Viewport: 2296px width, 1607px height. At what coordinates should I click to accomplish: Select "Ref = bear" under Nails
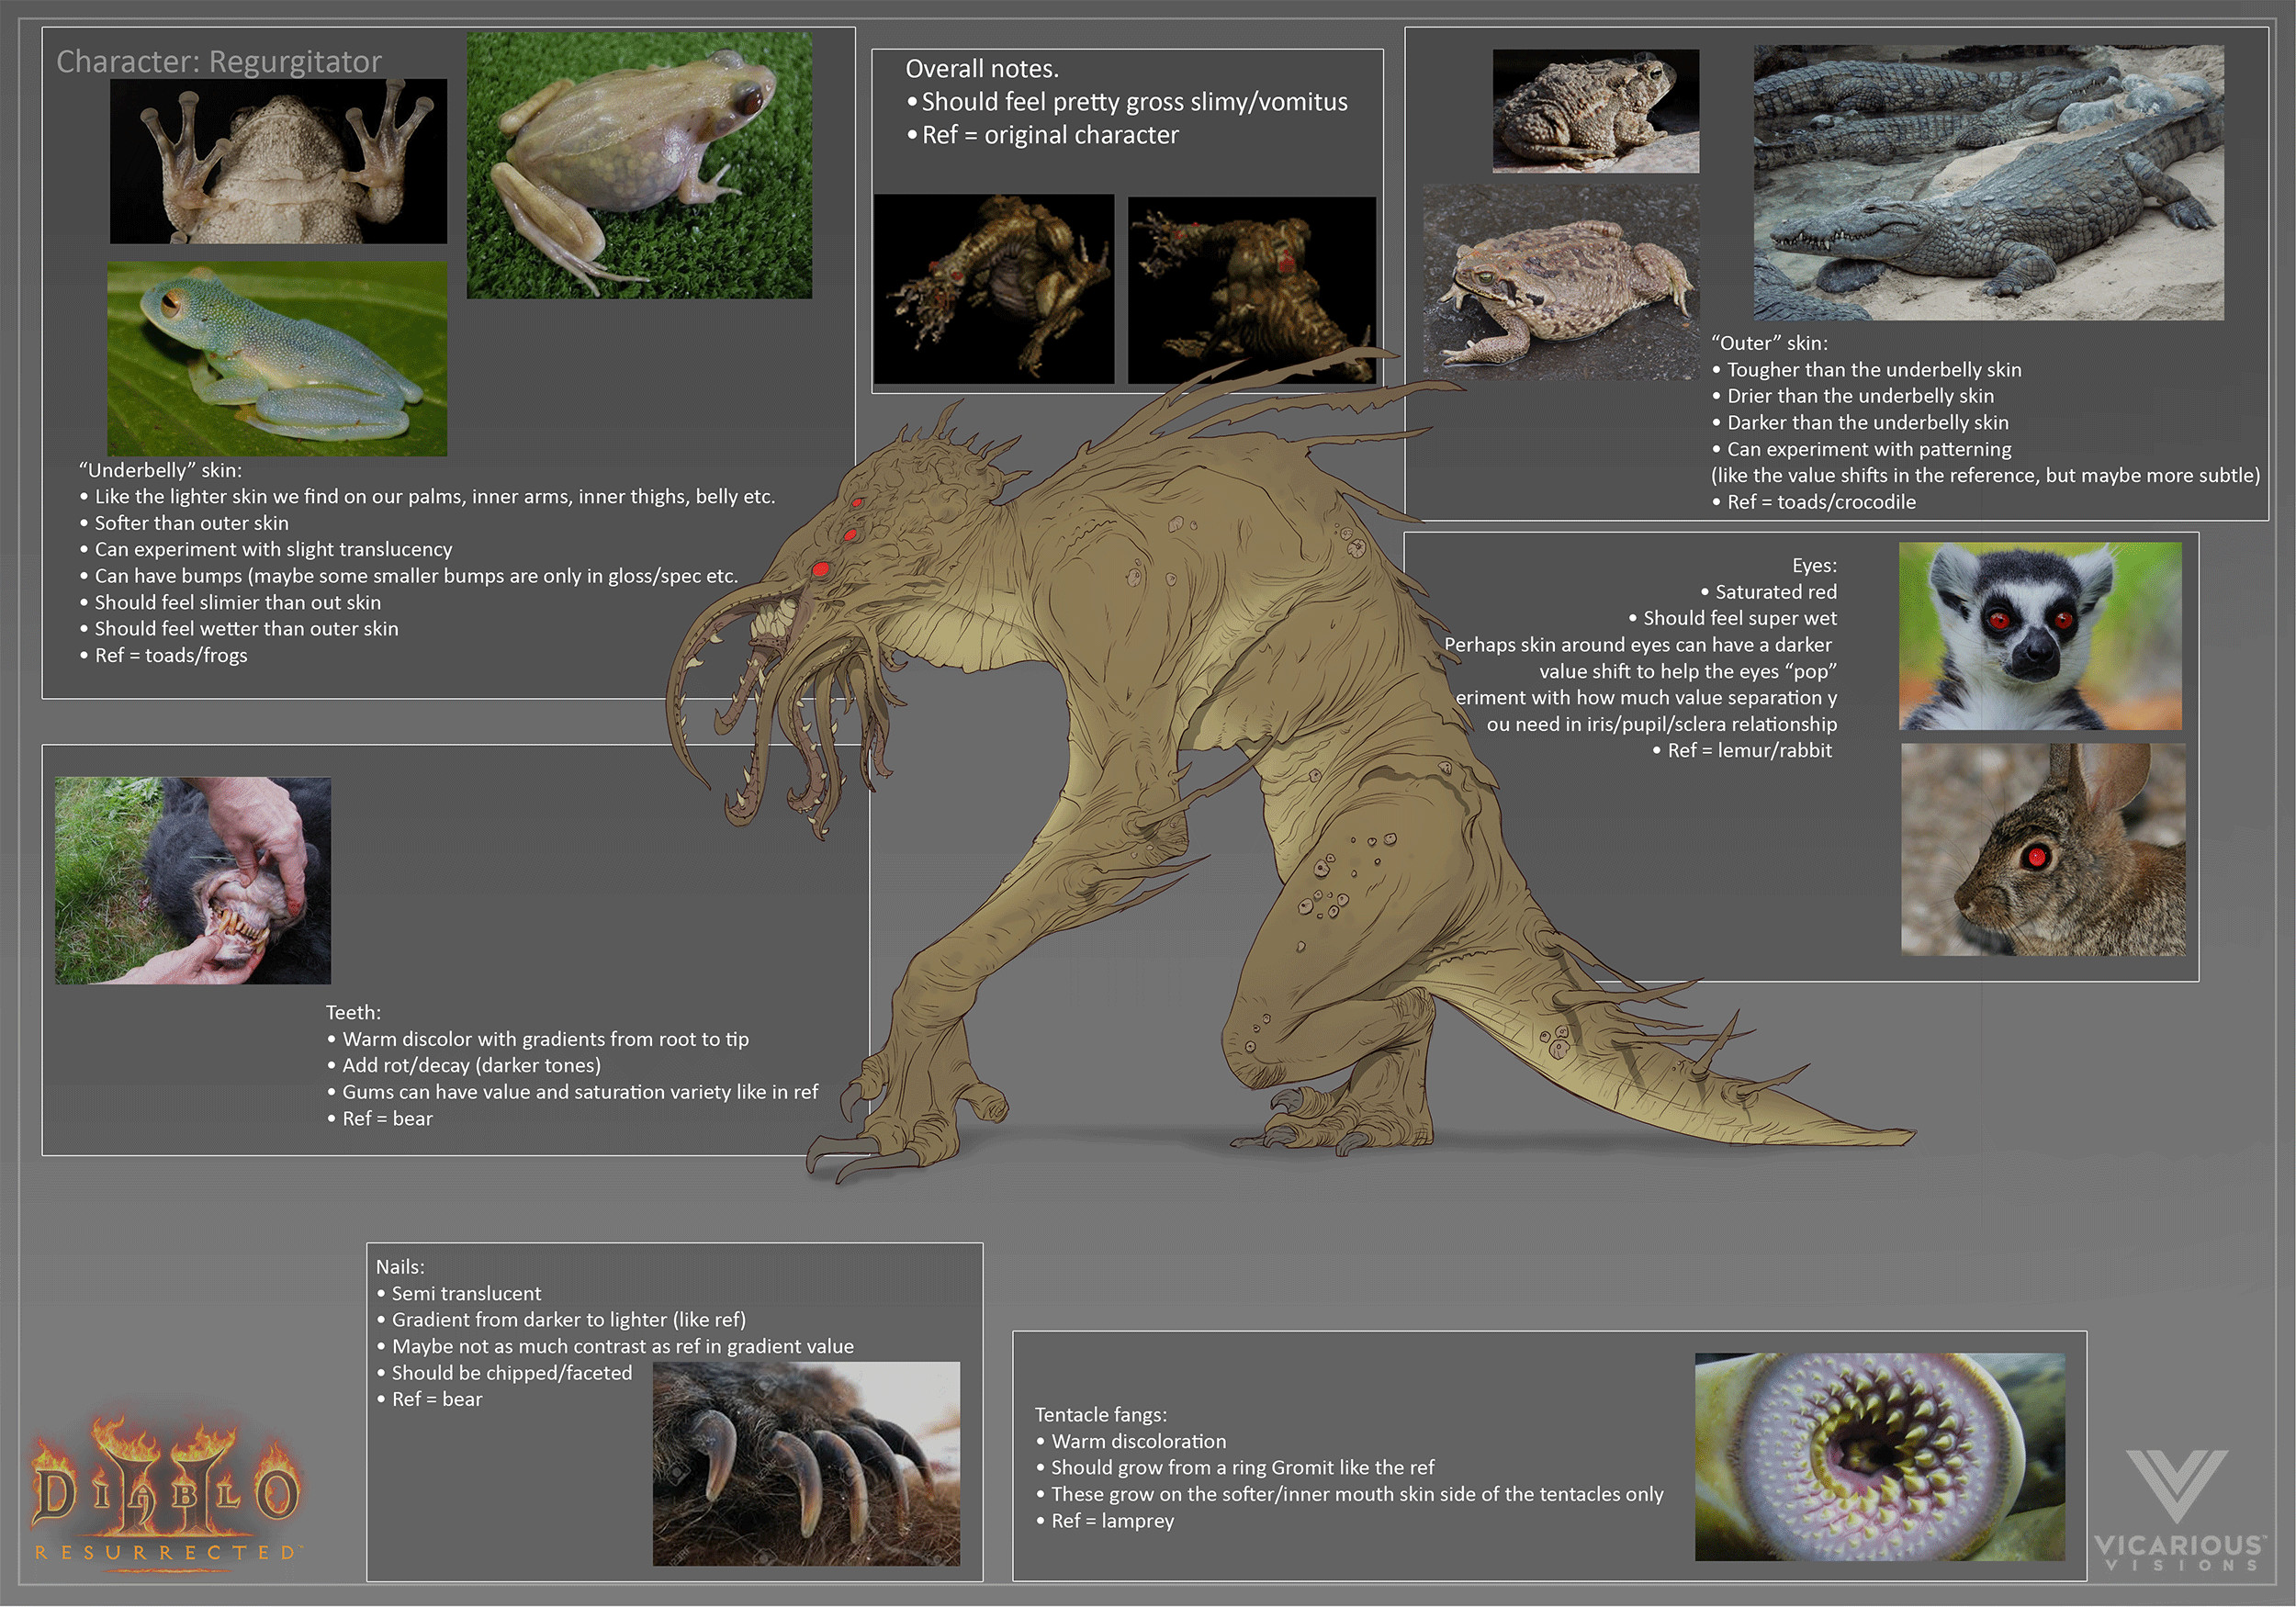pyautogui.click(x=429, y=1399)
